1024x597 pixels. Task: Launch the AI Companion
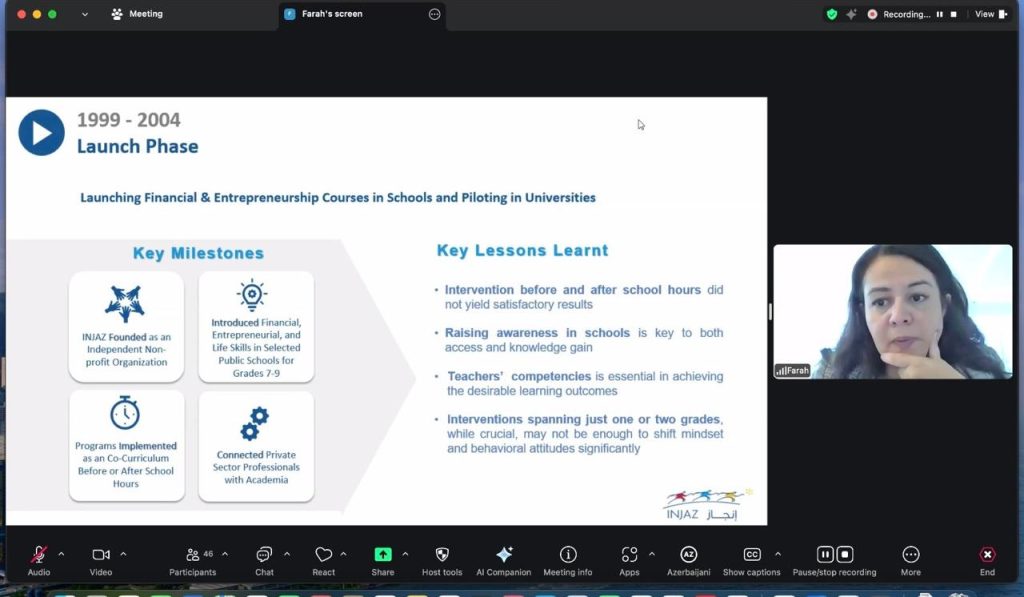click(x=504, y=555)
